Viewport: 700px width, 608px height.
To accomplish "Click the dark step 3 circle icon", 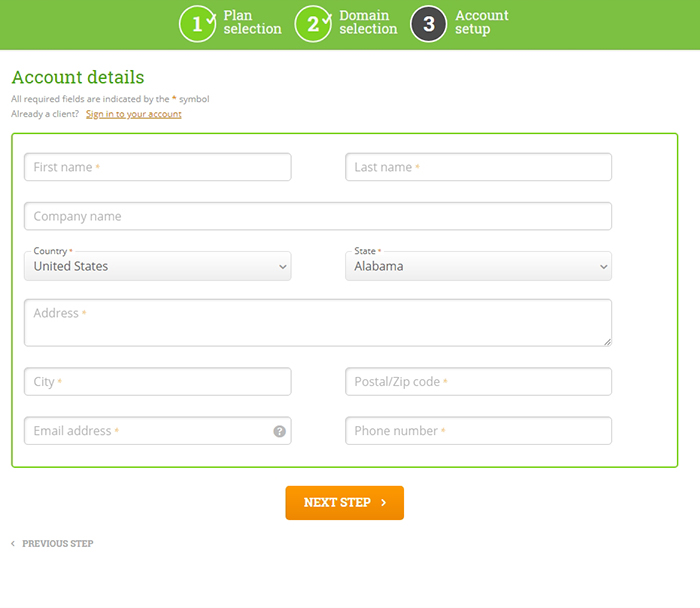I will click(429, 24).
